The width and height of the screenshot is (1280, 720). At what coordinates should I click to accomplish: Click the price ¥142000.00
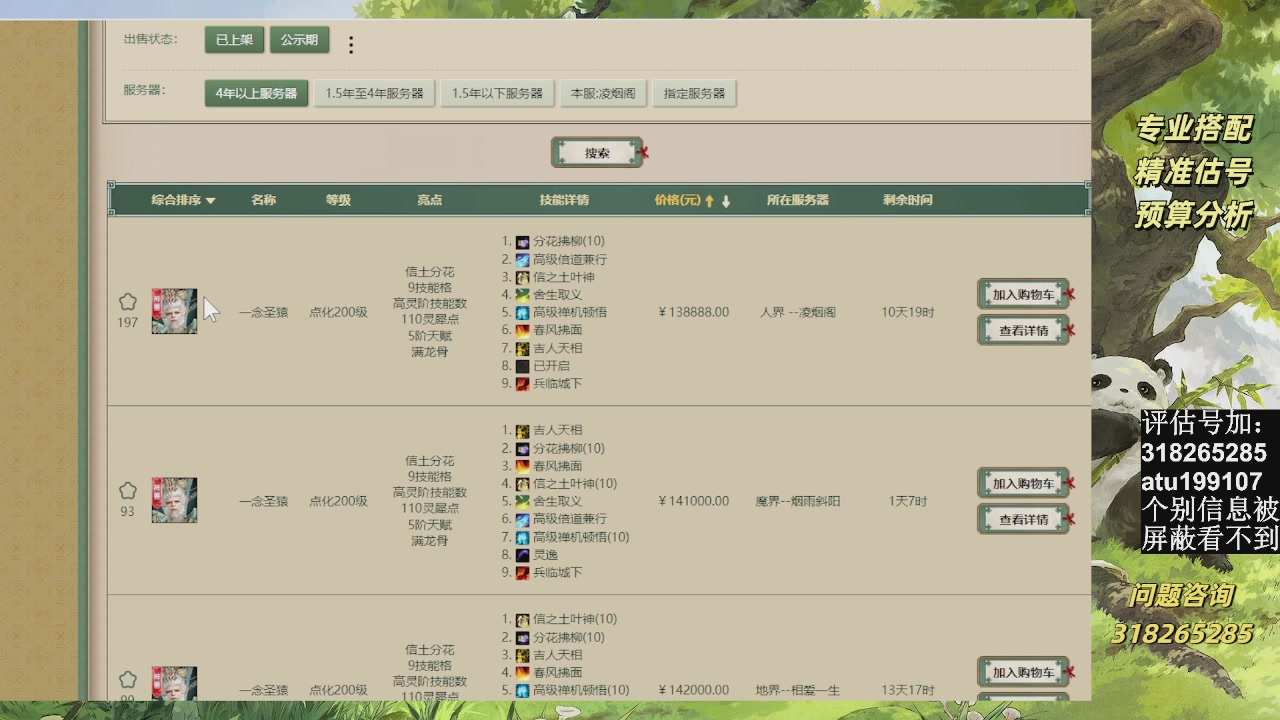click(694, 690)
